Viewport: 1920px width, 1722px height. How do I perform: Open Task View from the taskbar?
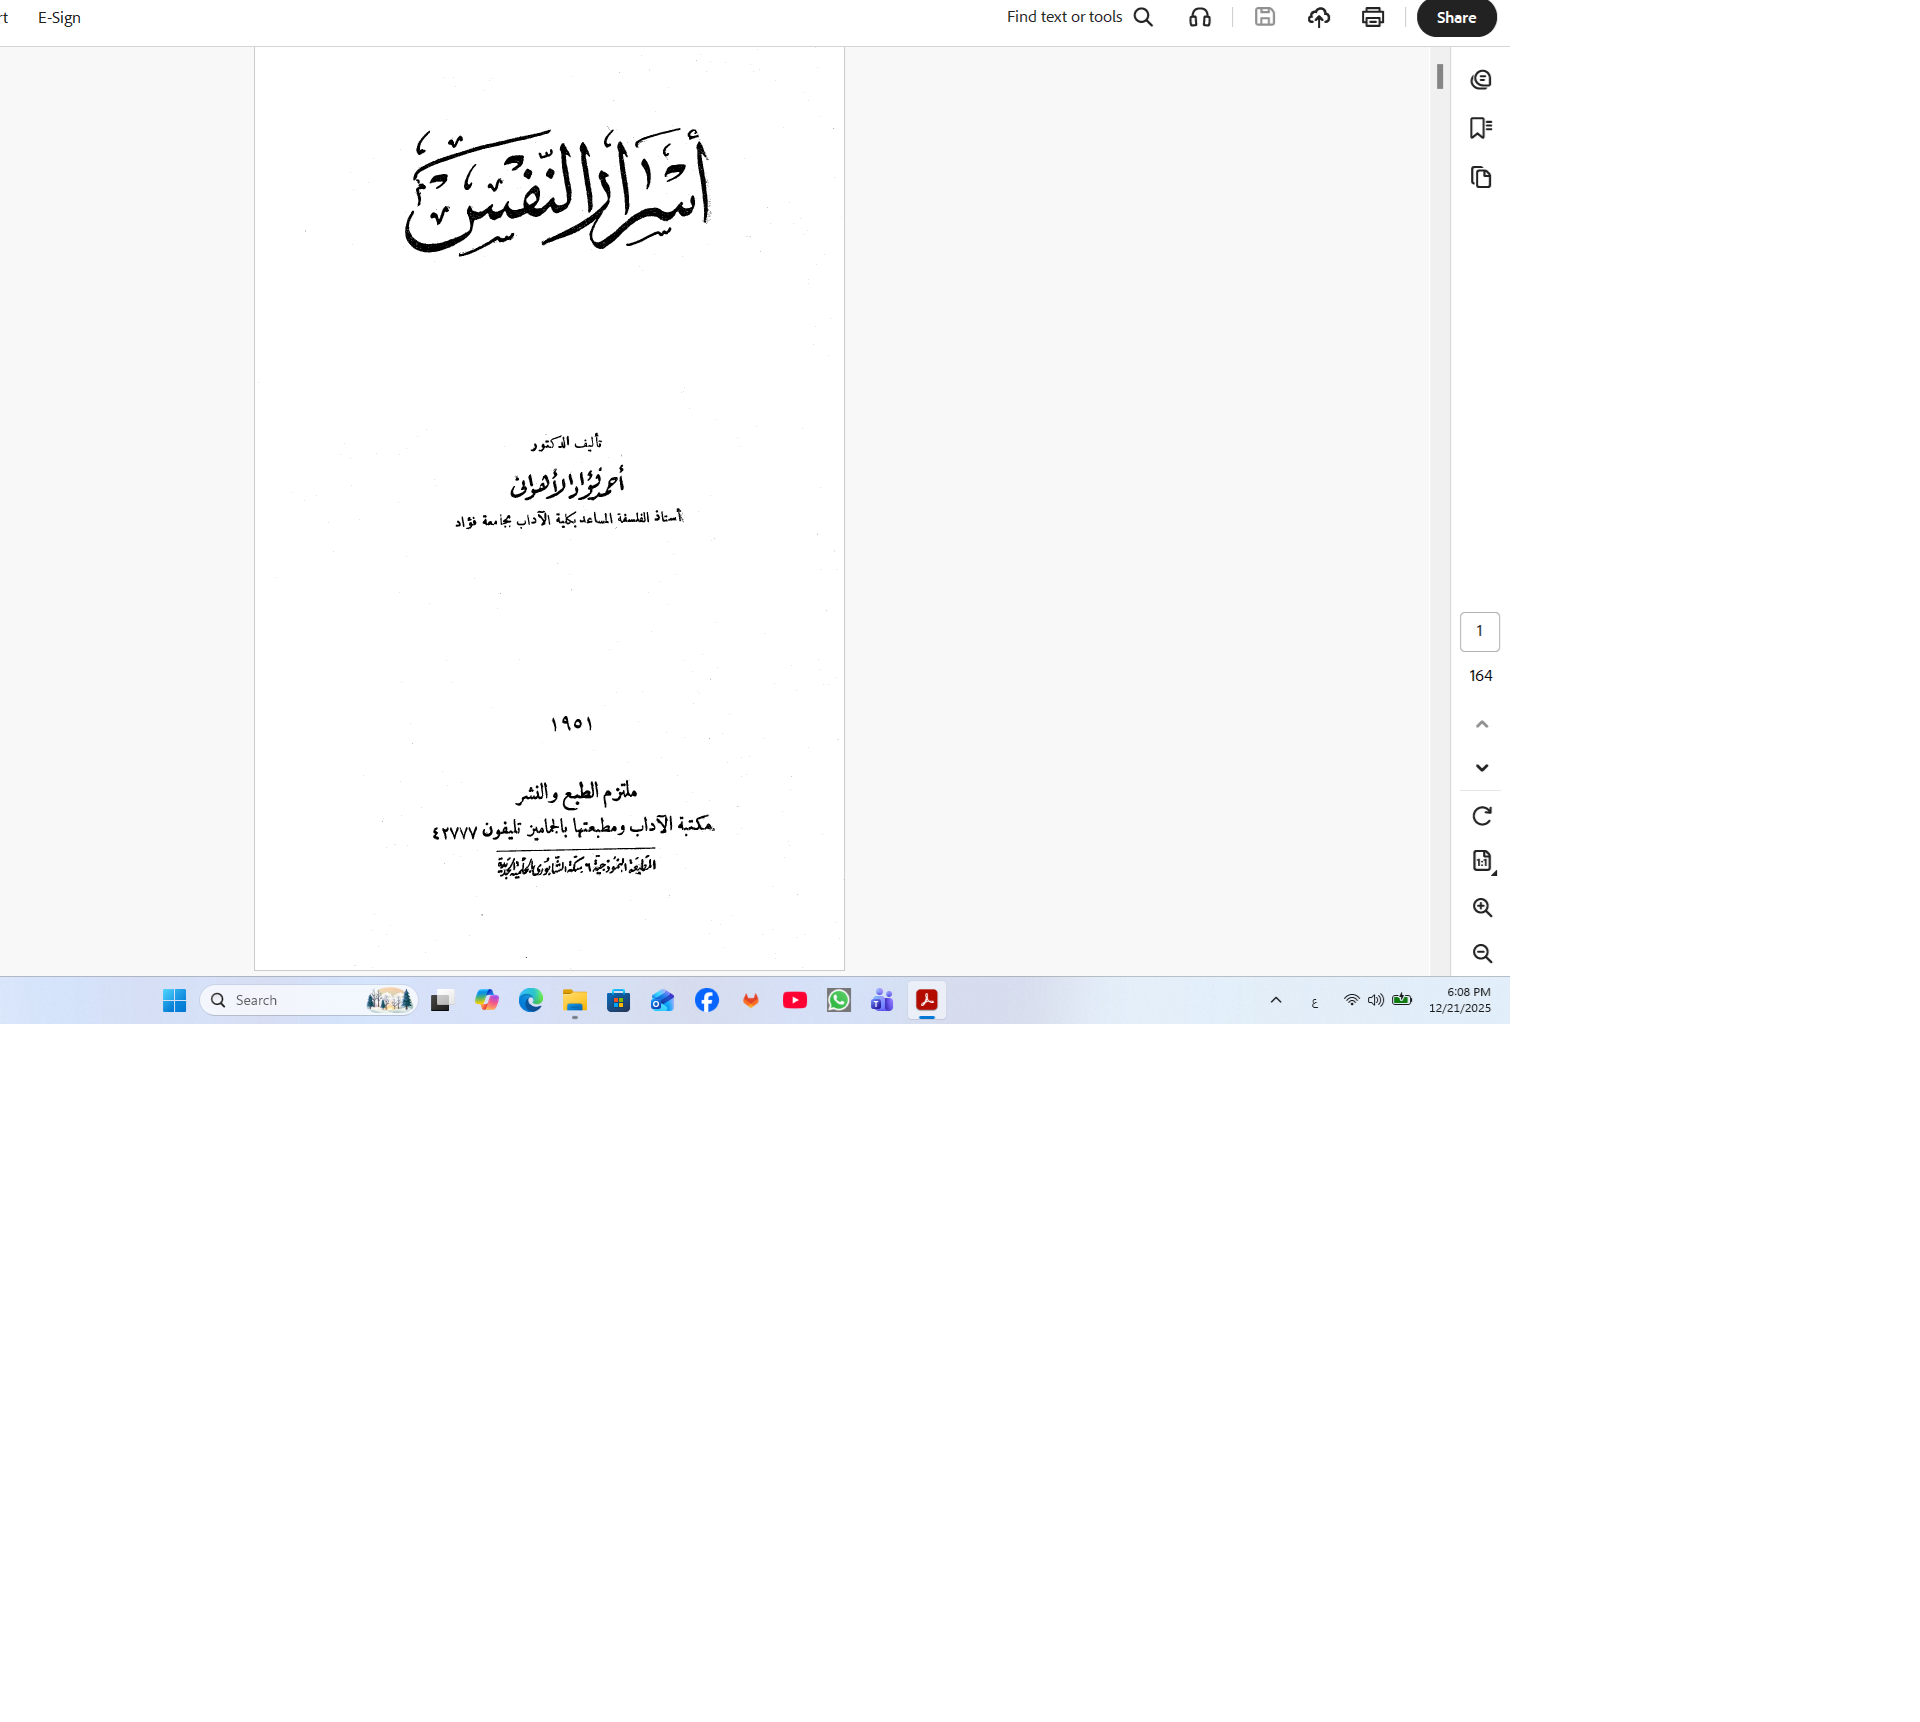pos(442,1000)
